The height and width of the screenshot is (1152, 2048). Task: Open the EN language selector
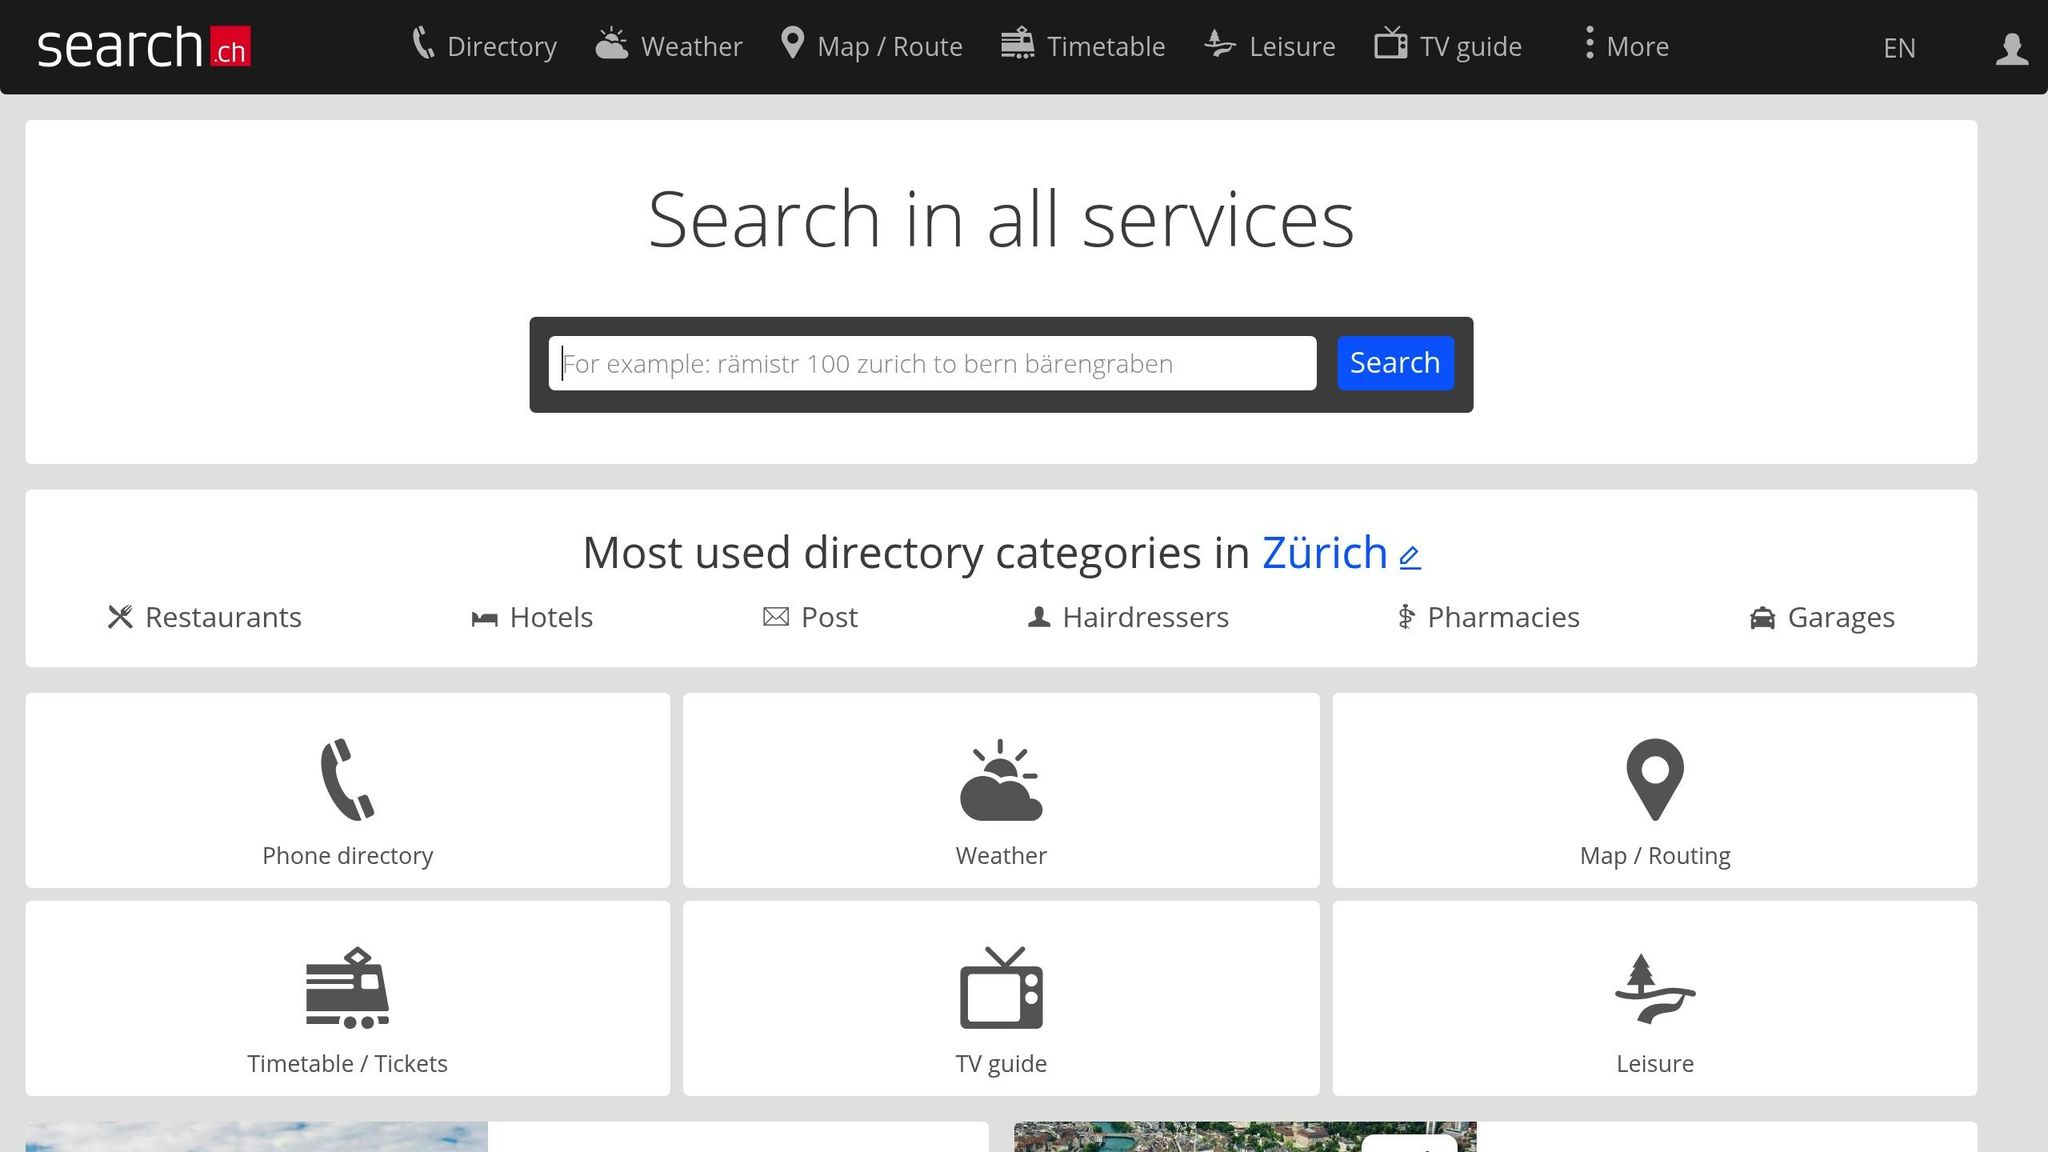(x=1898, y=47)
